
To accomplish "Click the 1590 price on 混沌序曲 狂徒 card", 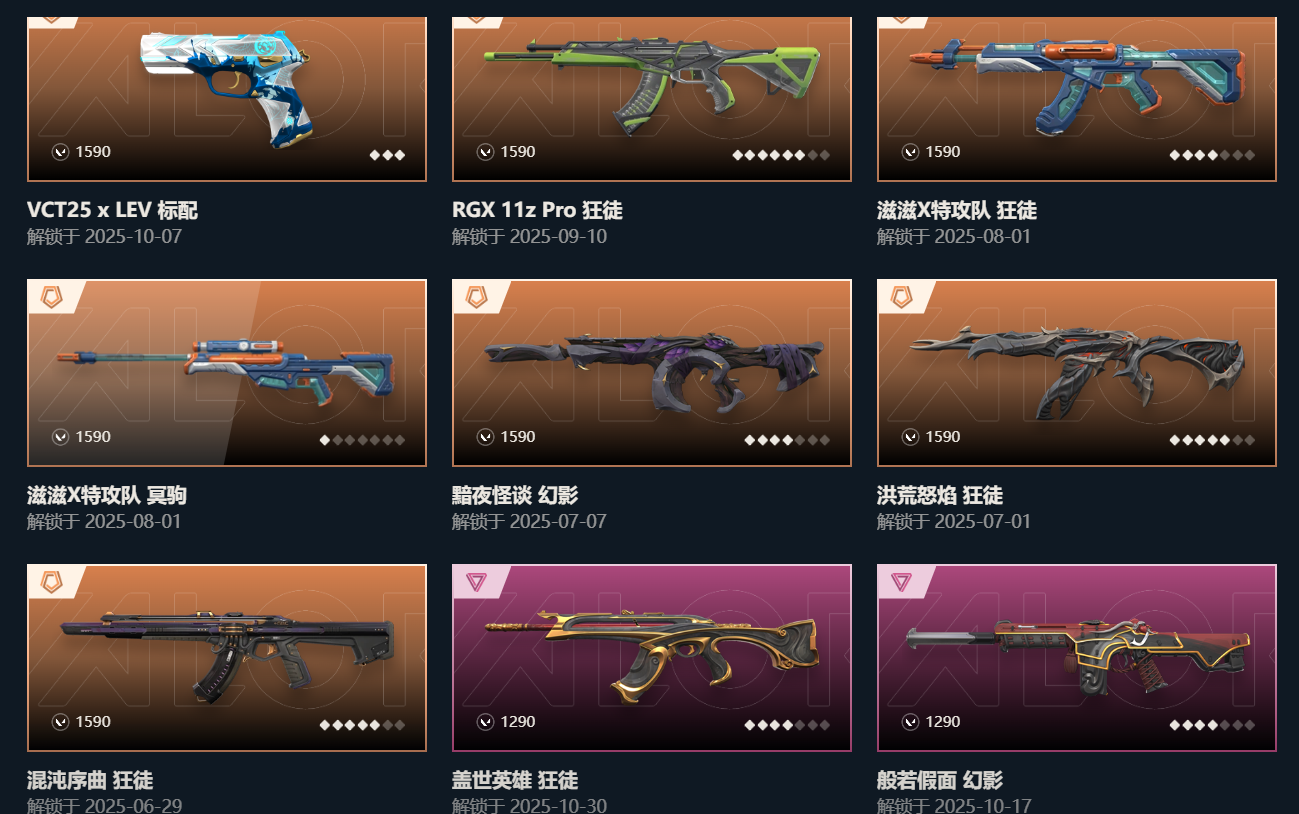I will click(x=93, y=722).
